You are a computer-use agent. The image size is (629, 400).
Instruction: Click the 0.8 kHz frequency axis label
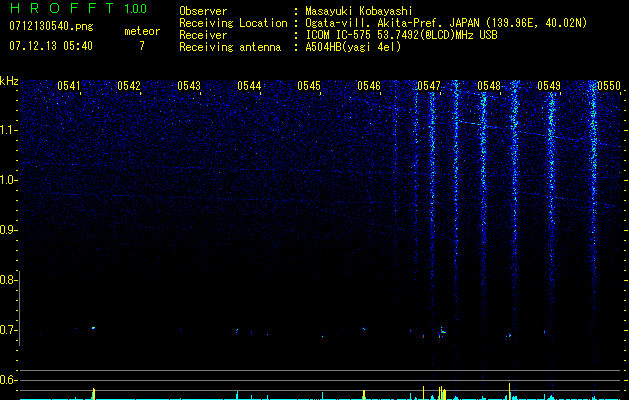[8, 280]
